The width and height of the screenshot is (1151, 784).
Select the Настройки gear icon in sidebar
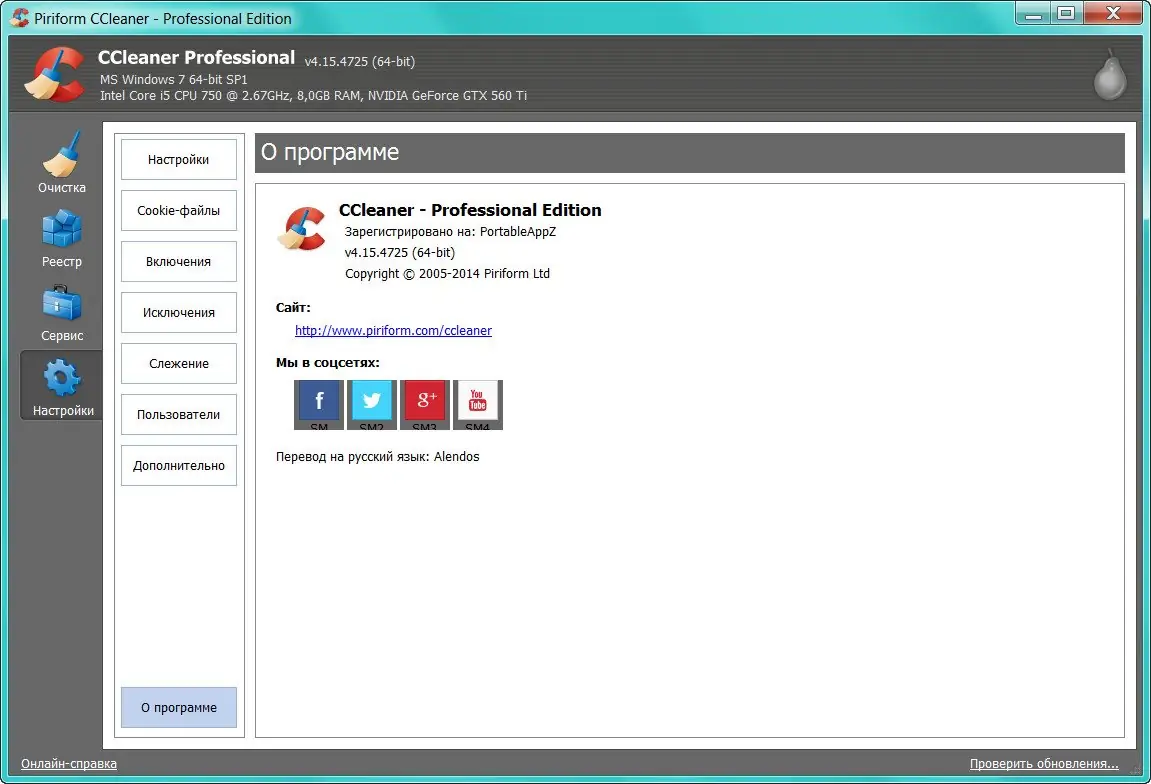pos(62,386)
